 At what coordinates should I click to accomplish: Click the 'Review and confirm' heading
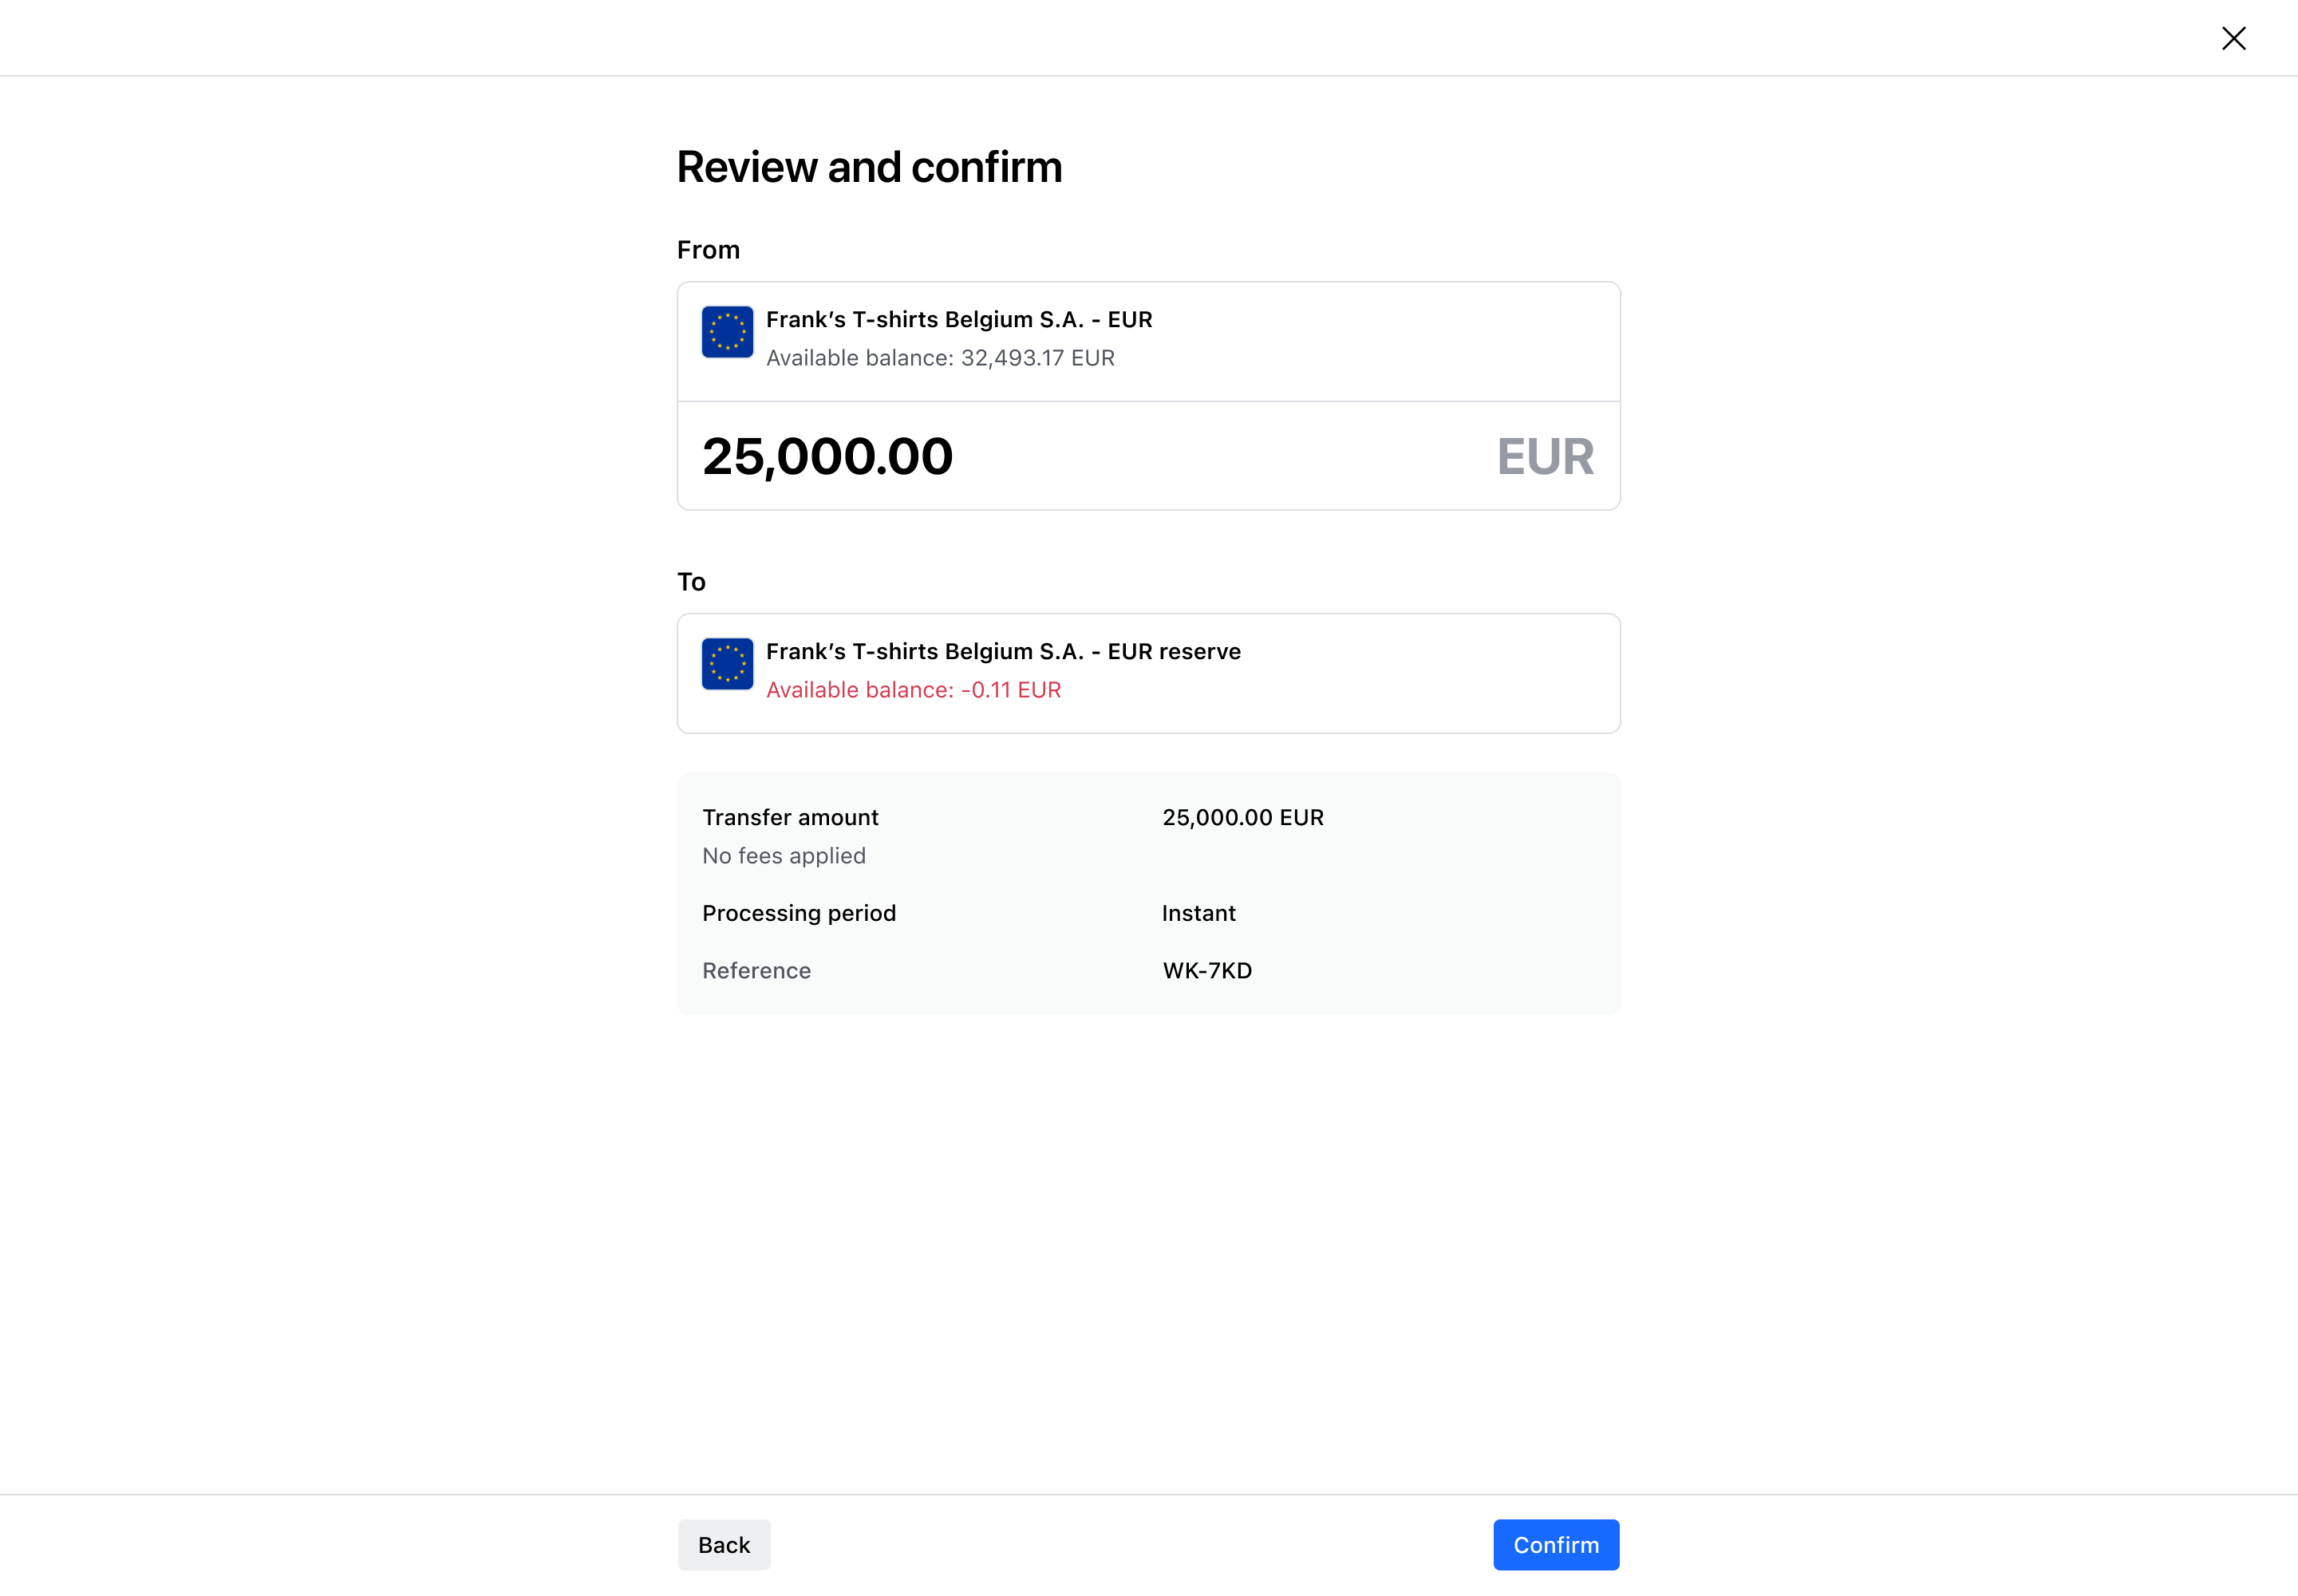tap(869, 167)
